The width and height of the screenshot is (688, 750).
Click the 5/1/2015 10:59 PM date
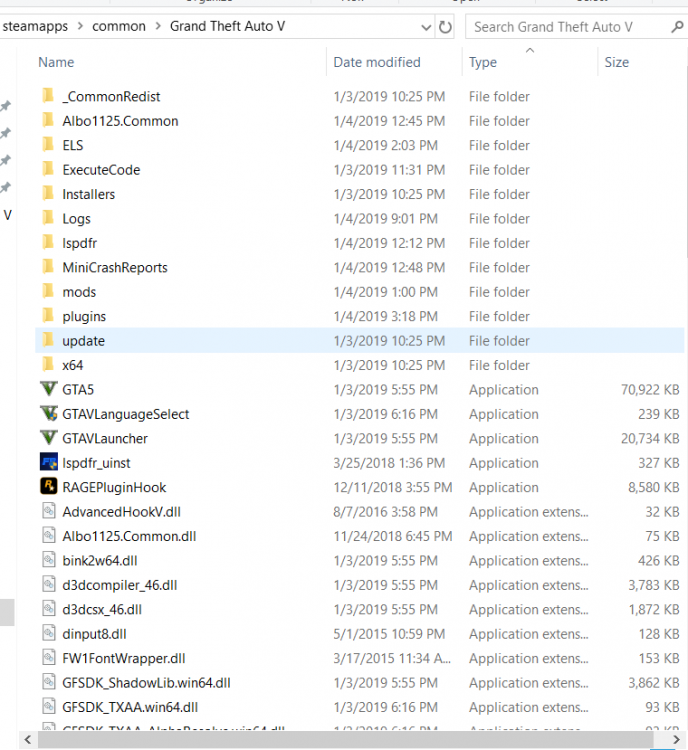pos(389,634)
